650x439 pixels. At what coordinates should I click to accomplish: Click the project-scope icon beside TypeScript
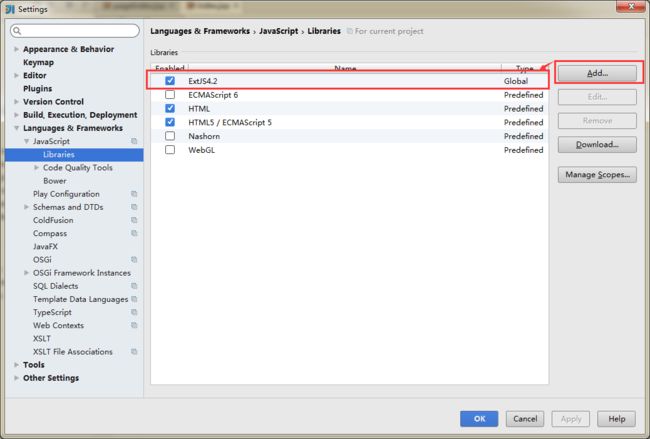[x=134, y=312]
